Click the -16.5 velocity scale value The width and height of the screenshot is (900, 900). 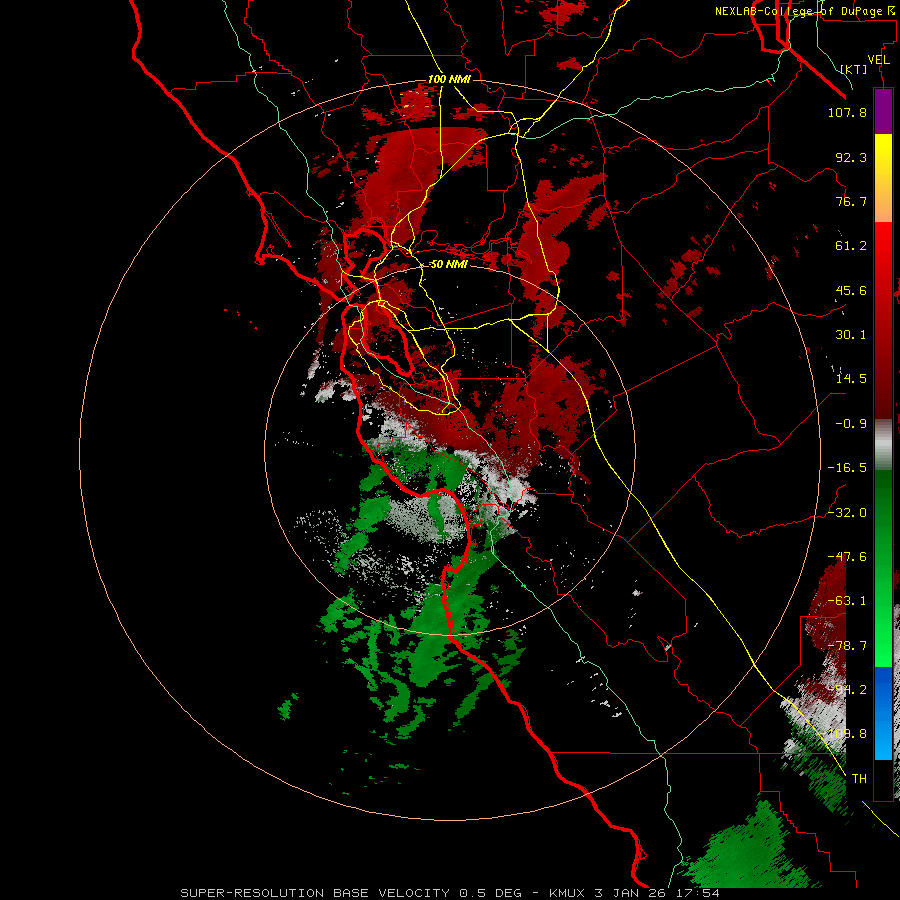pos(847,468)
